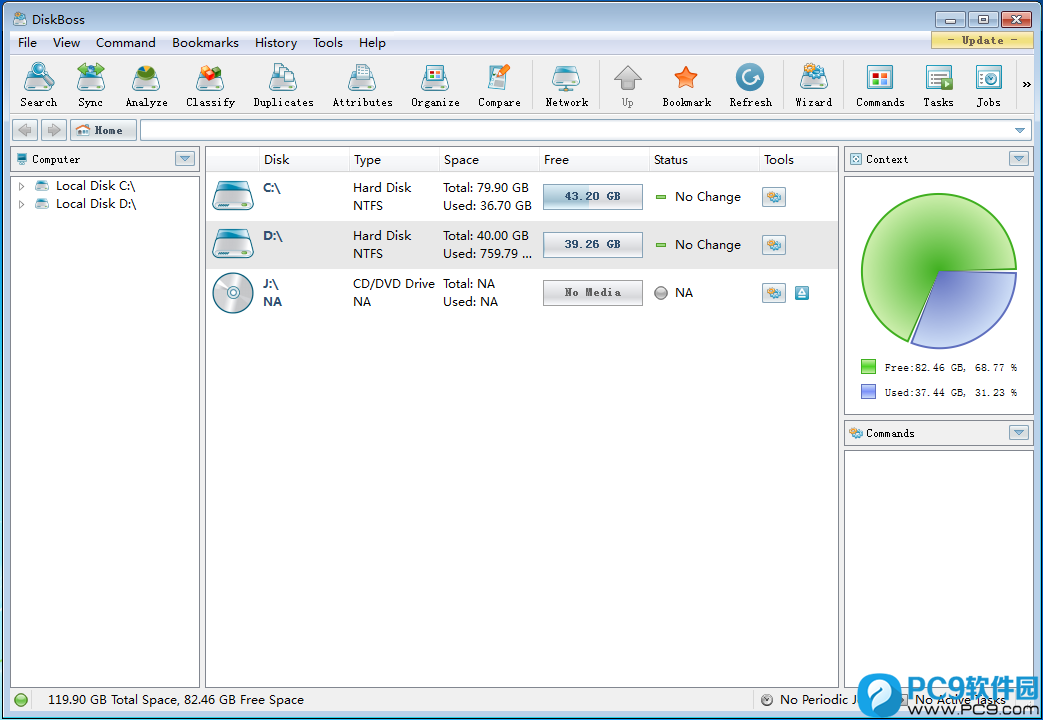This screenshot has width=1043, height=720.
Task: Navigate forward with right arrow
Action: pyautogui.click(x=54, y=130)
